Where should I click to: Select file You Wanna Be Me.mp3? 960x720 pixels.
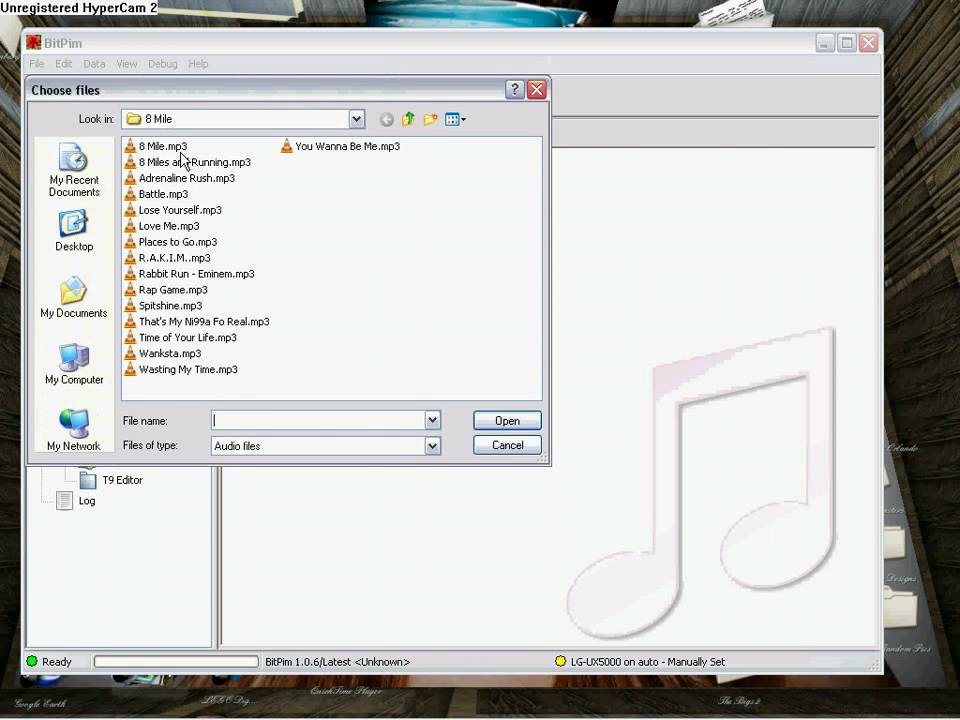(x=340, y=146)
